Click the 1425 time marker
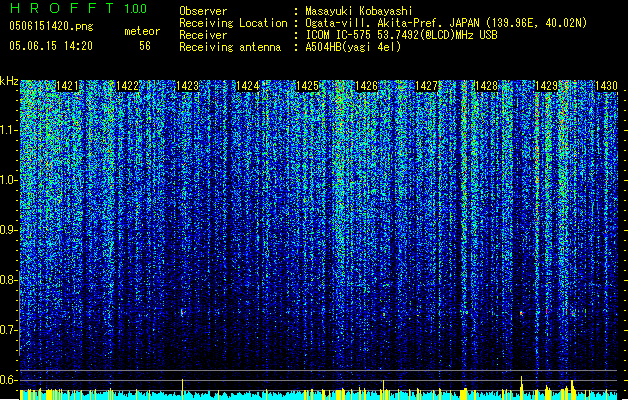 307,86
